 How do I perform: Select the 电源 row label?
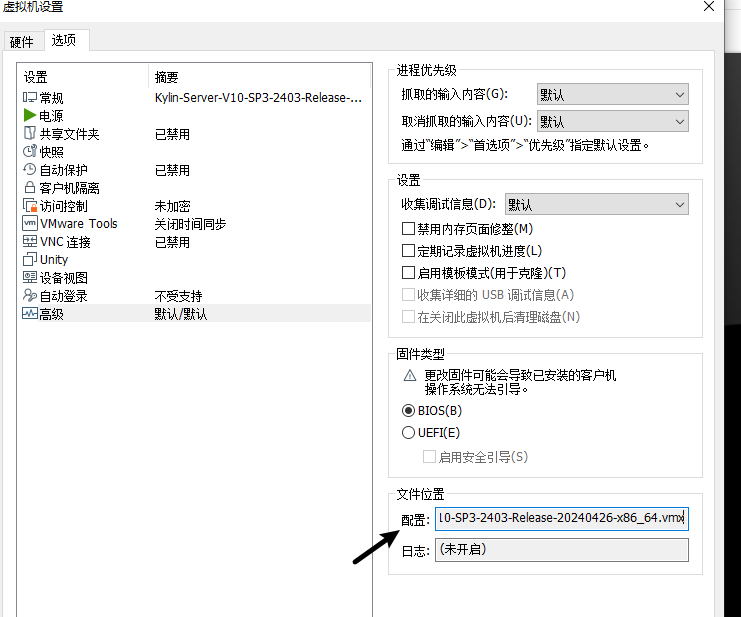point(52,116)
